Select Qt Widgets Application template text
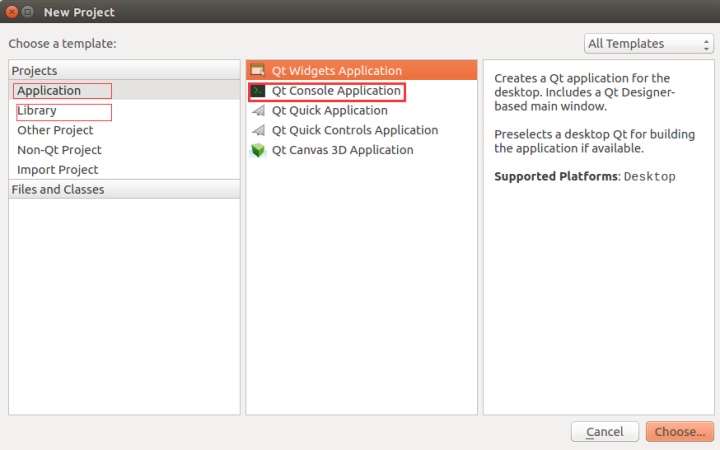The width and height of the screenshot is (720, 450). pos(337,71)
